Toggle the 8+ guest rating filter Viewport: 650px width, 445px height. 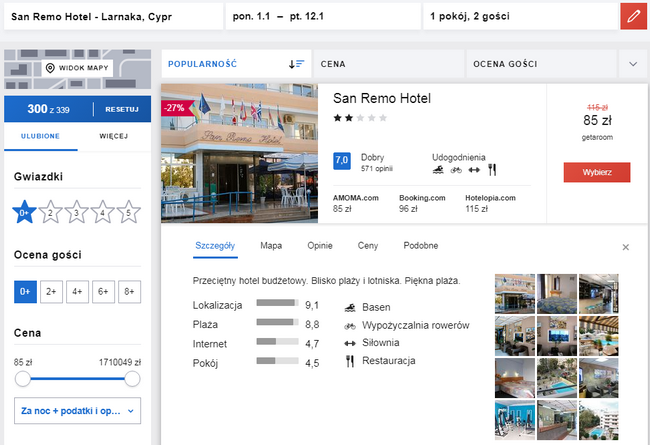click(x=129, y=292)
